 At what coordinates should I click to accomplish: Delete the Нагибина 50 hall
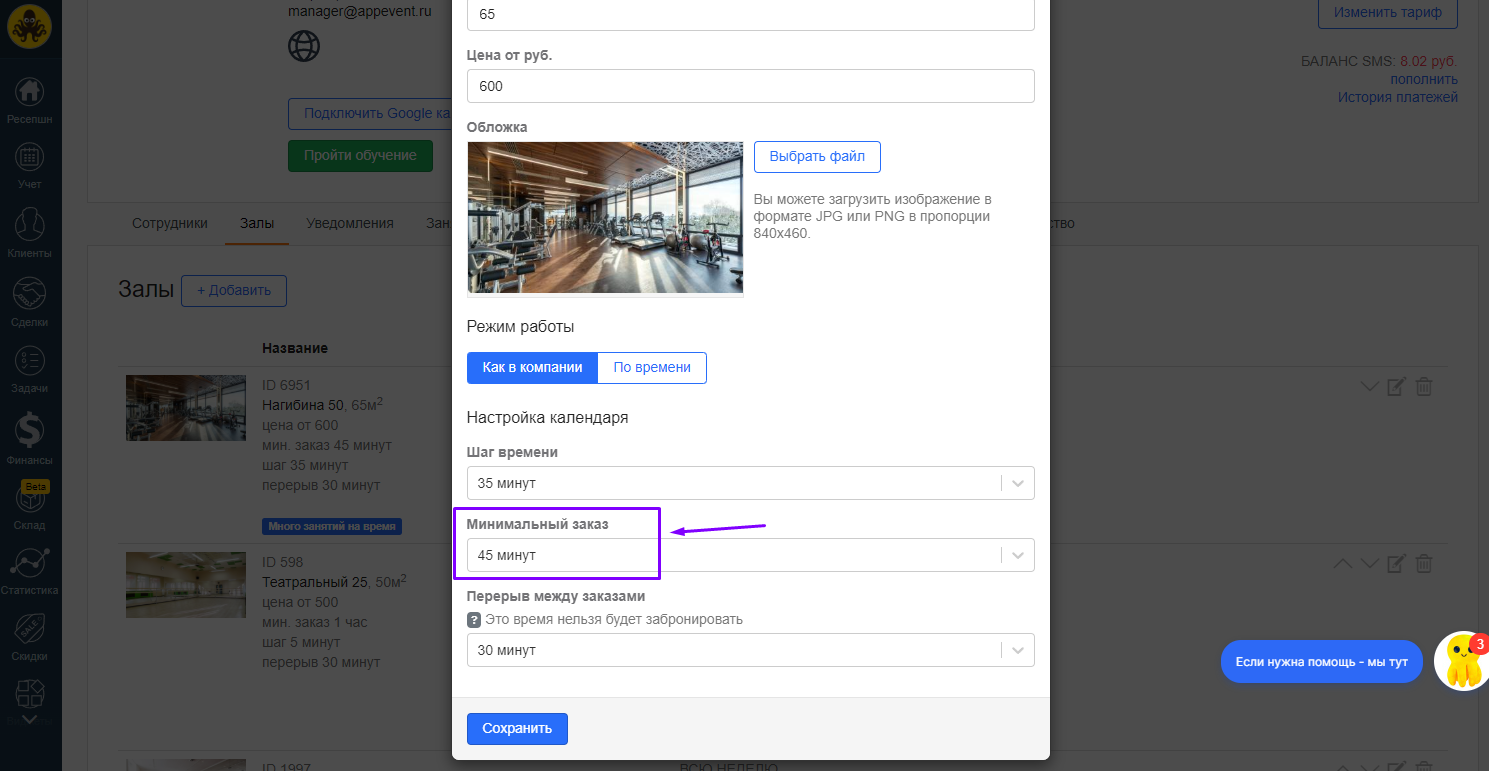pyautogui.click(x=1424, y=387)
